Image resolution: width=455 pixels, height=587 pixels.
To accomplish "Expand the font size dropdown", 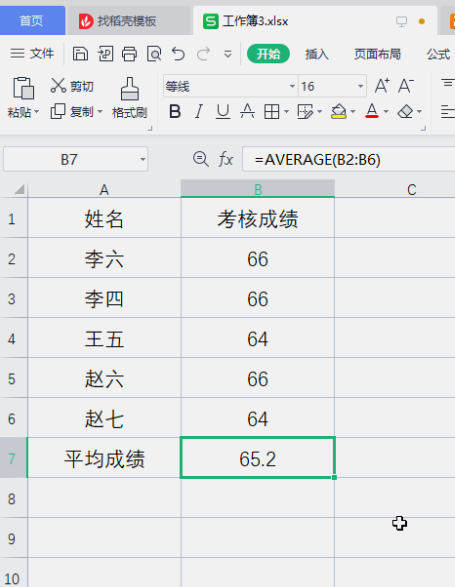I will [x=360, y=86].
